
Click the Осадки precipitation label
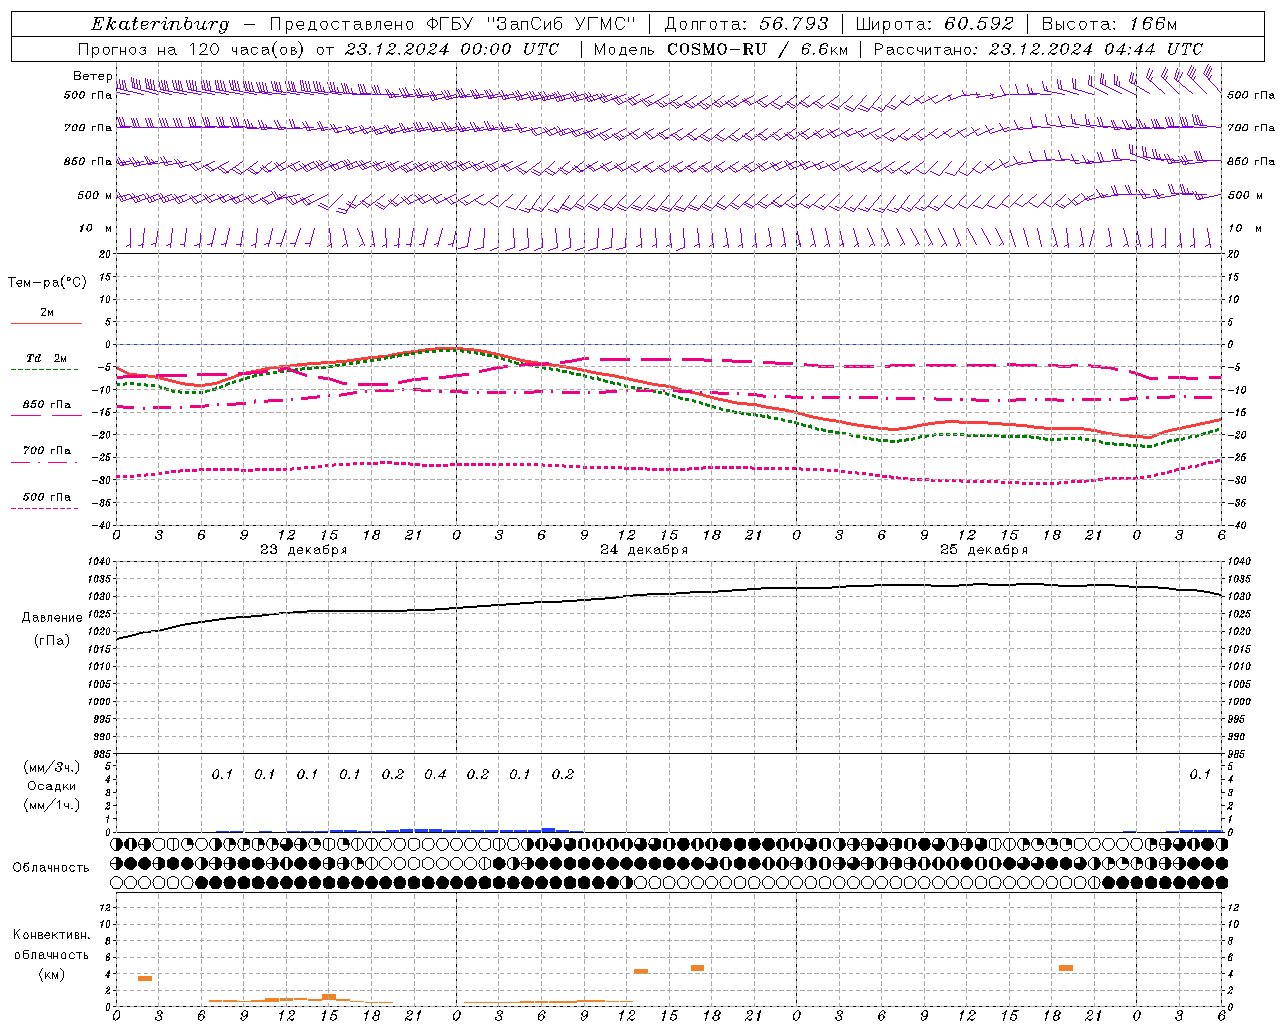(52, 786)
